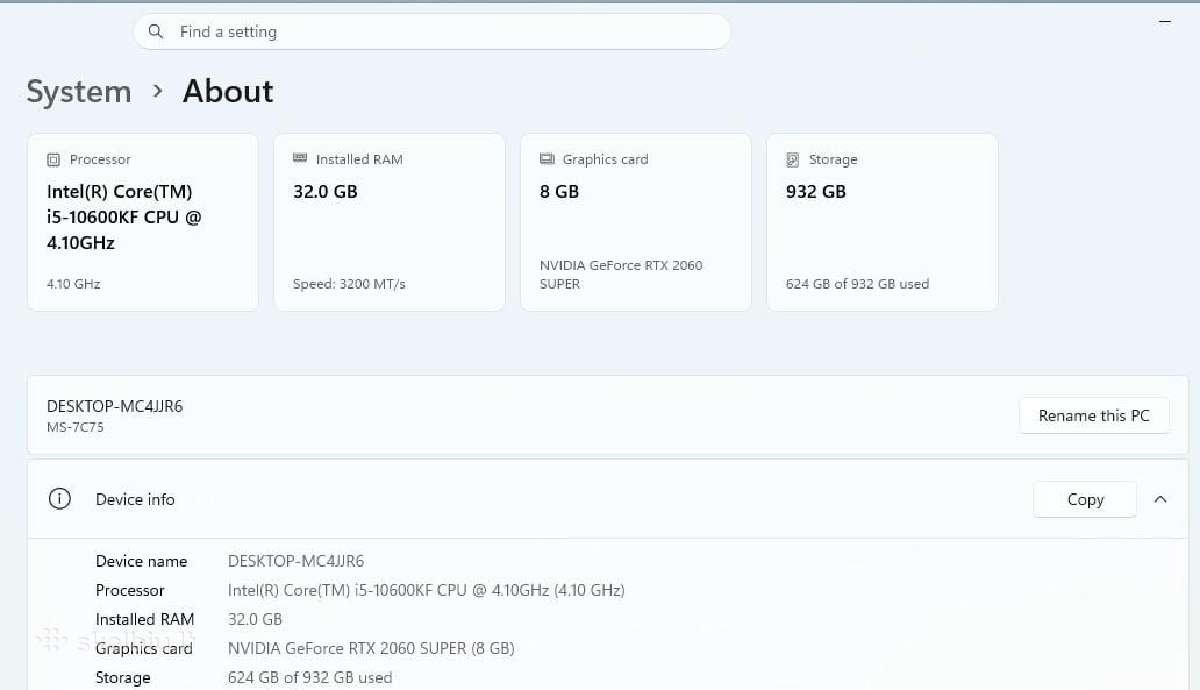The image size is (1200, 690).
Task: Click the 932 GB value in the Storage card
Action: (x=816, y=191)
